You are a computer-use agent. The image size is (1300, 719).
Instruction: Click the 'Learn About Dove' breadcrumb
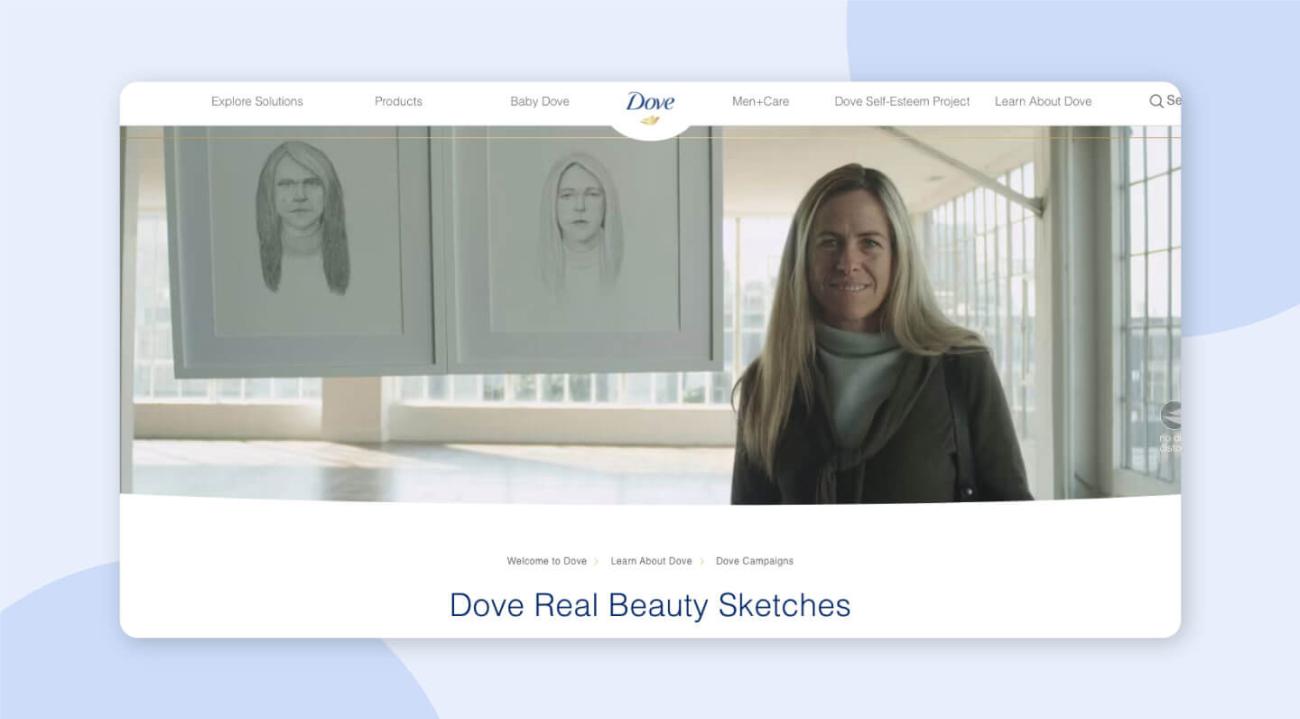pos(652,561)
